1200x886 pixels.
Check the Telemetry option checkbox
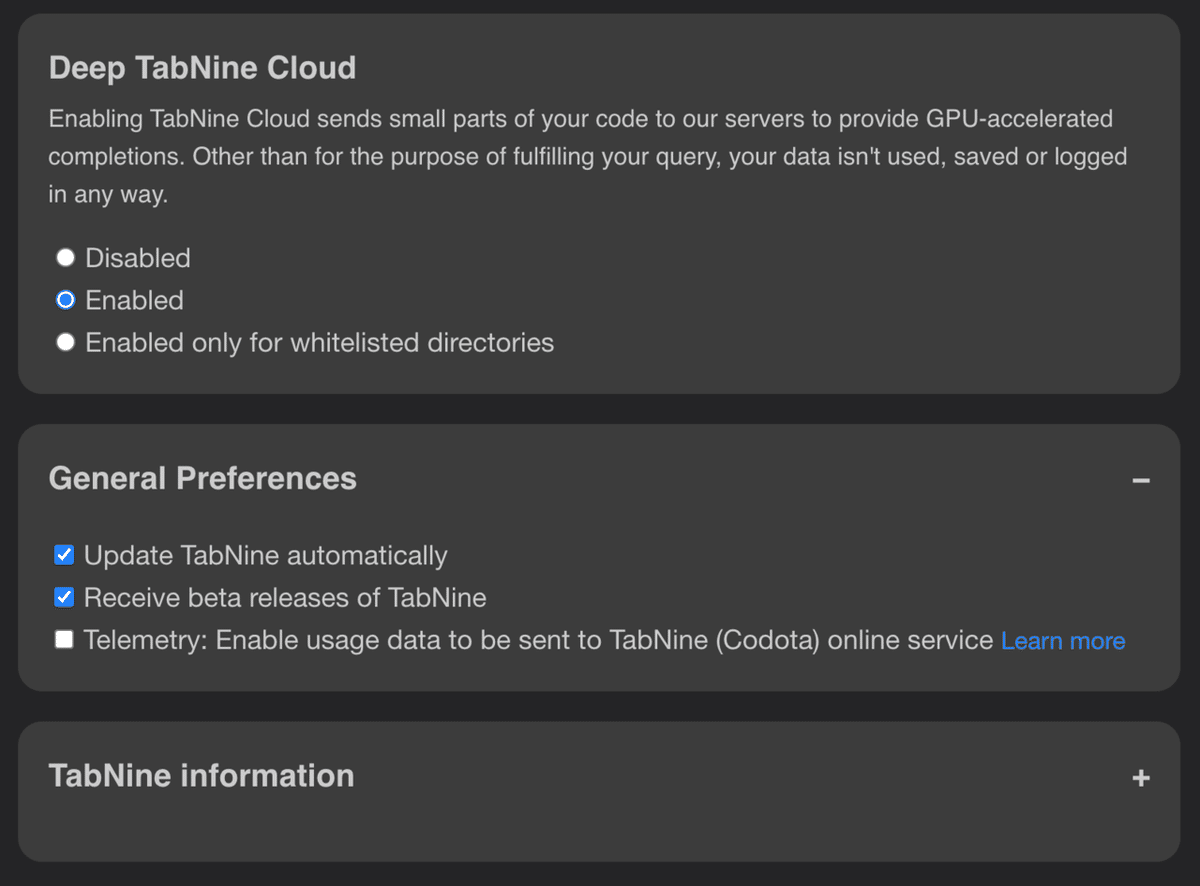[63, 639]
